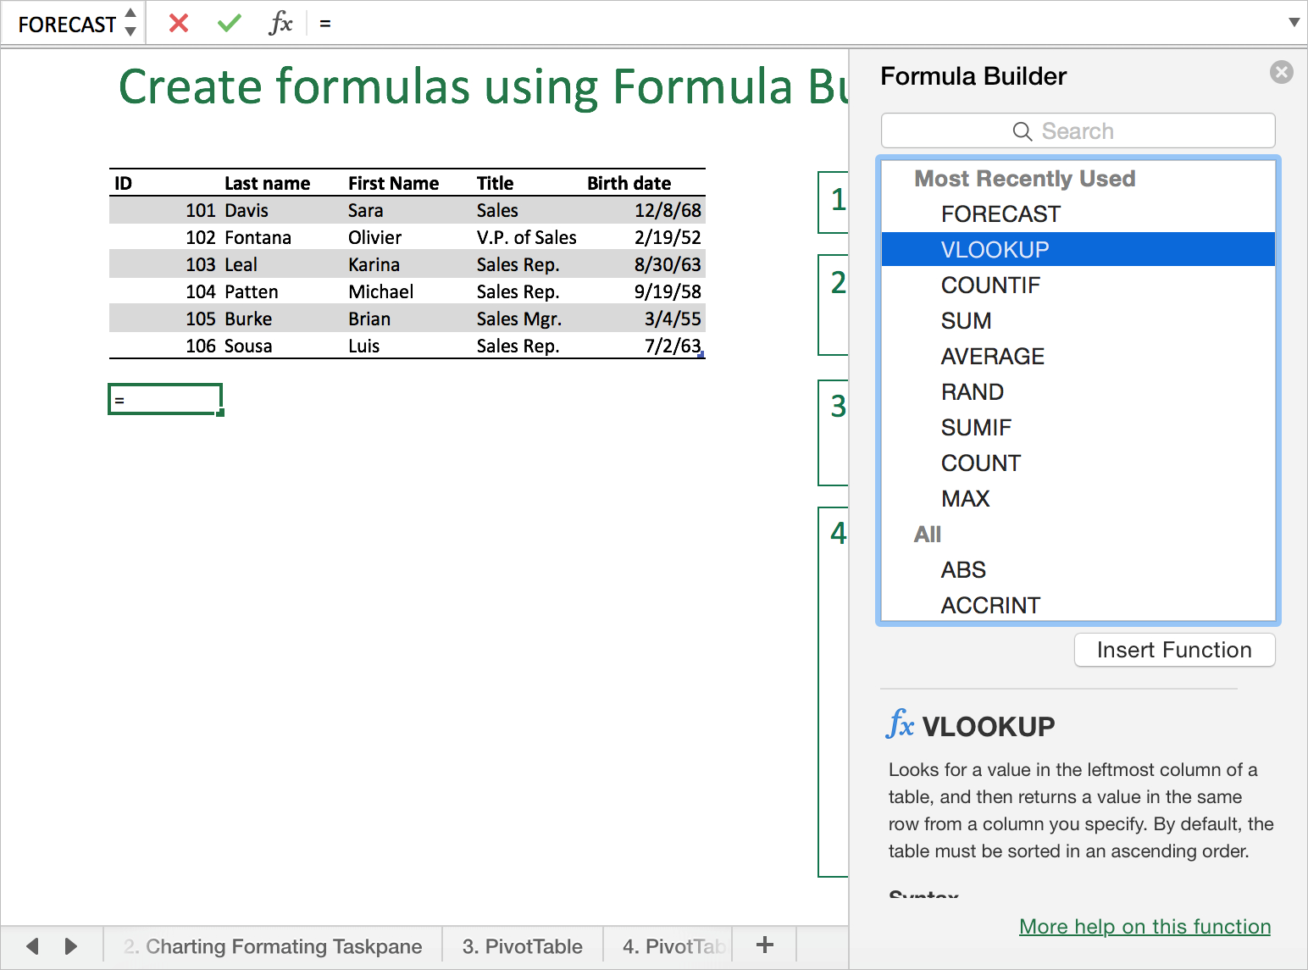This screenshot has height=970, width=1308.
Task: Select FORECAST in Most Recently Used
Action: 1000,213
